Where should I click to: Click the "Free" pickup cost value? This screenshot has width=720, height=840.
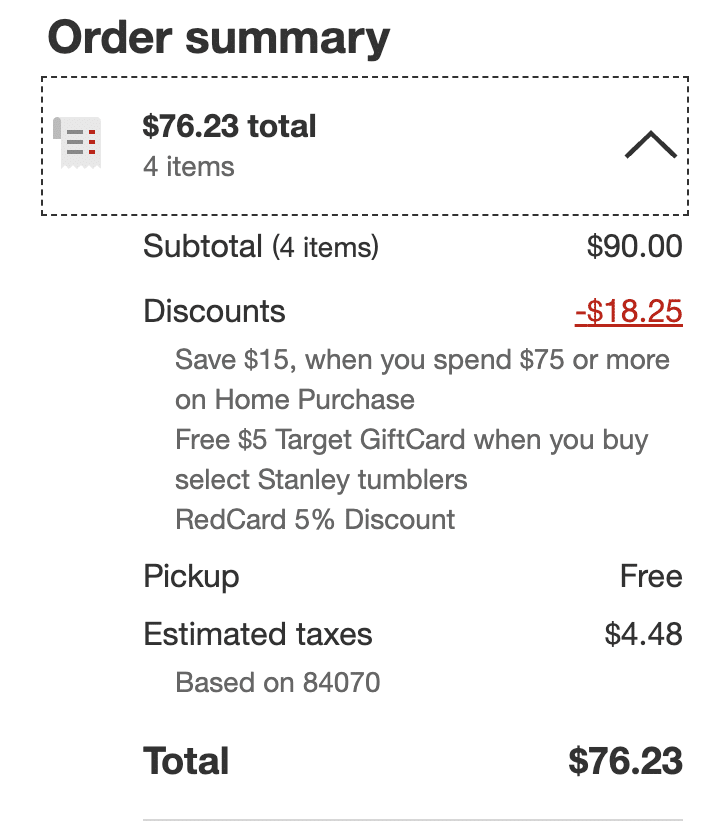[x=651, y=577]
